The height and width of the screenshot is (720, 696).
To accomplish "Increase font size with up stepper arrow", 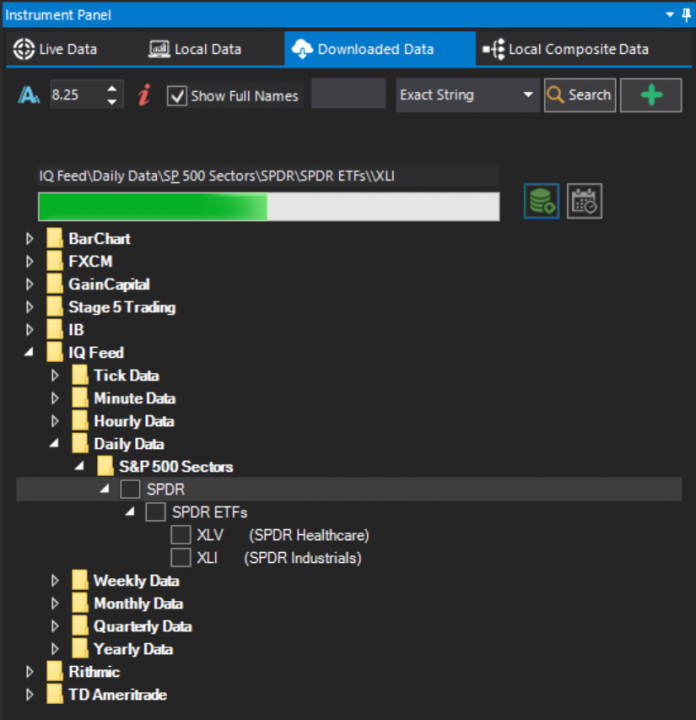I will pyautogui.click(x=112, y=88).
